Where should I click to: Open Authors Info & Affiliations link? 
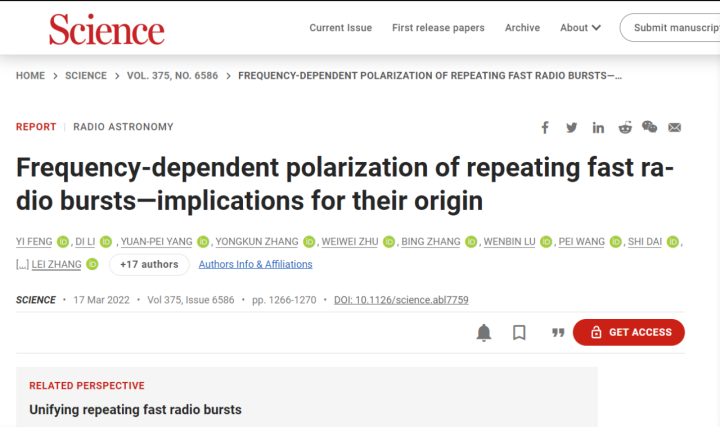click(255, 264)
